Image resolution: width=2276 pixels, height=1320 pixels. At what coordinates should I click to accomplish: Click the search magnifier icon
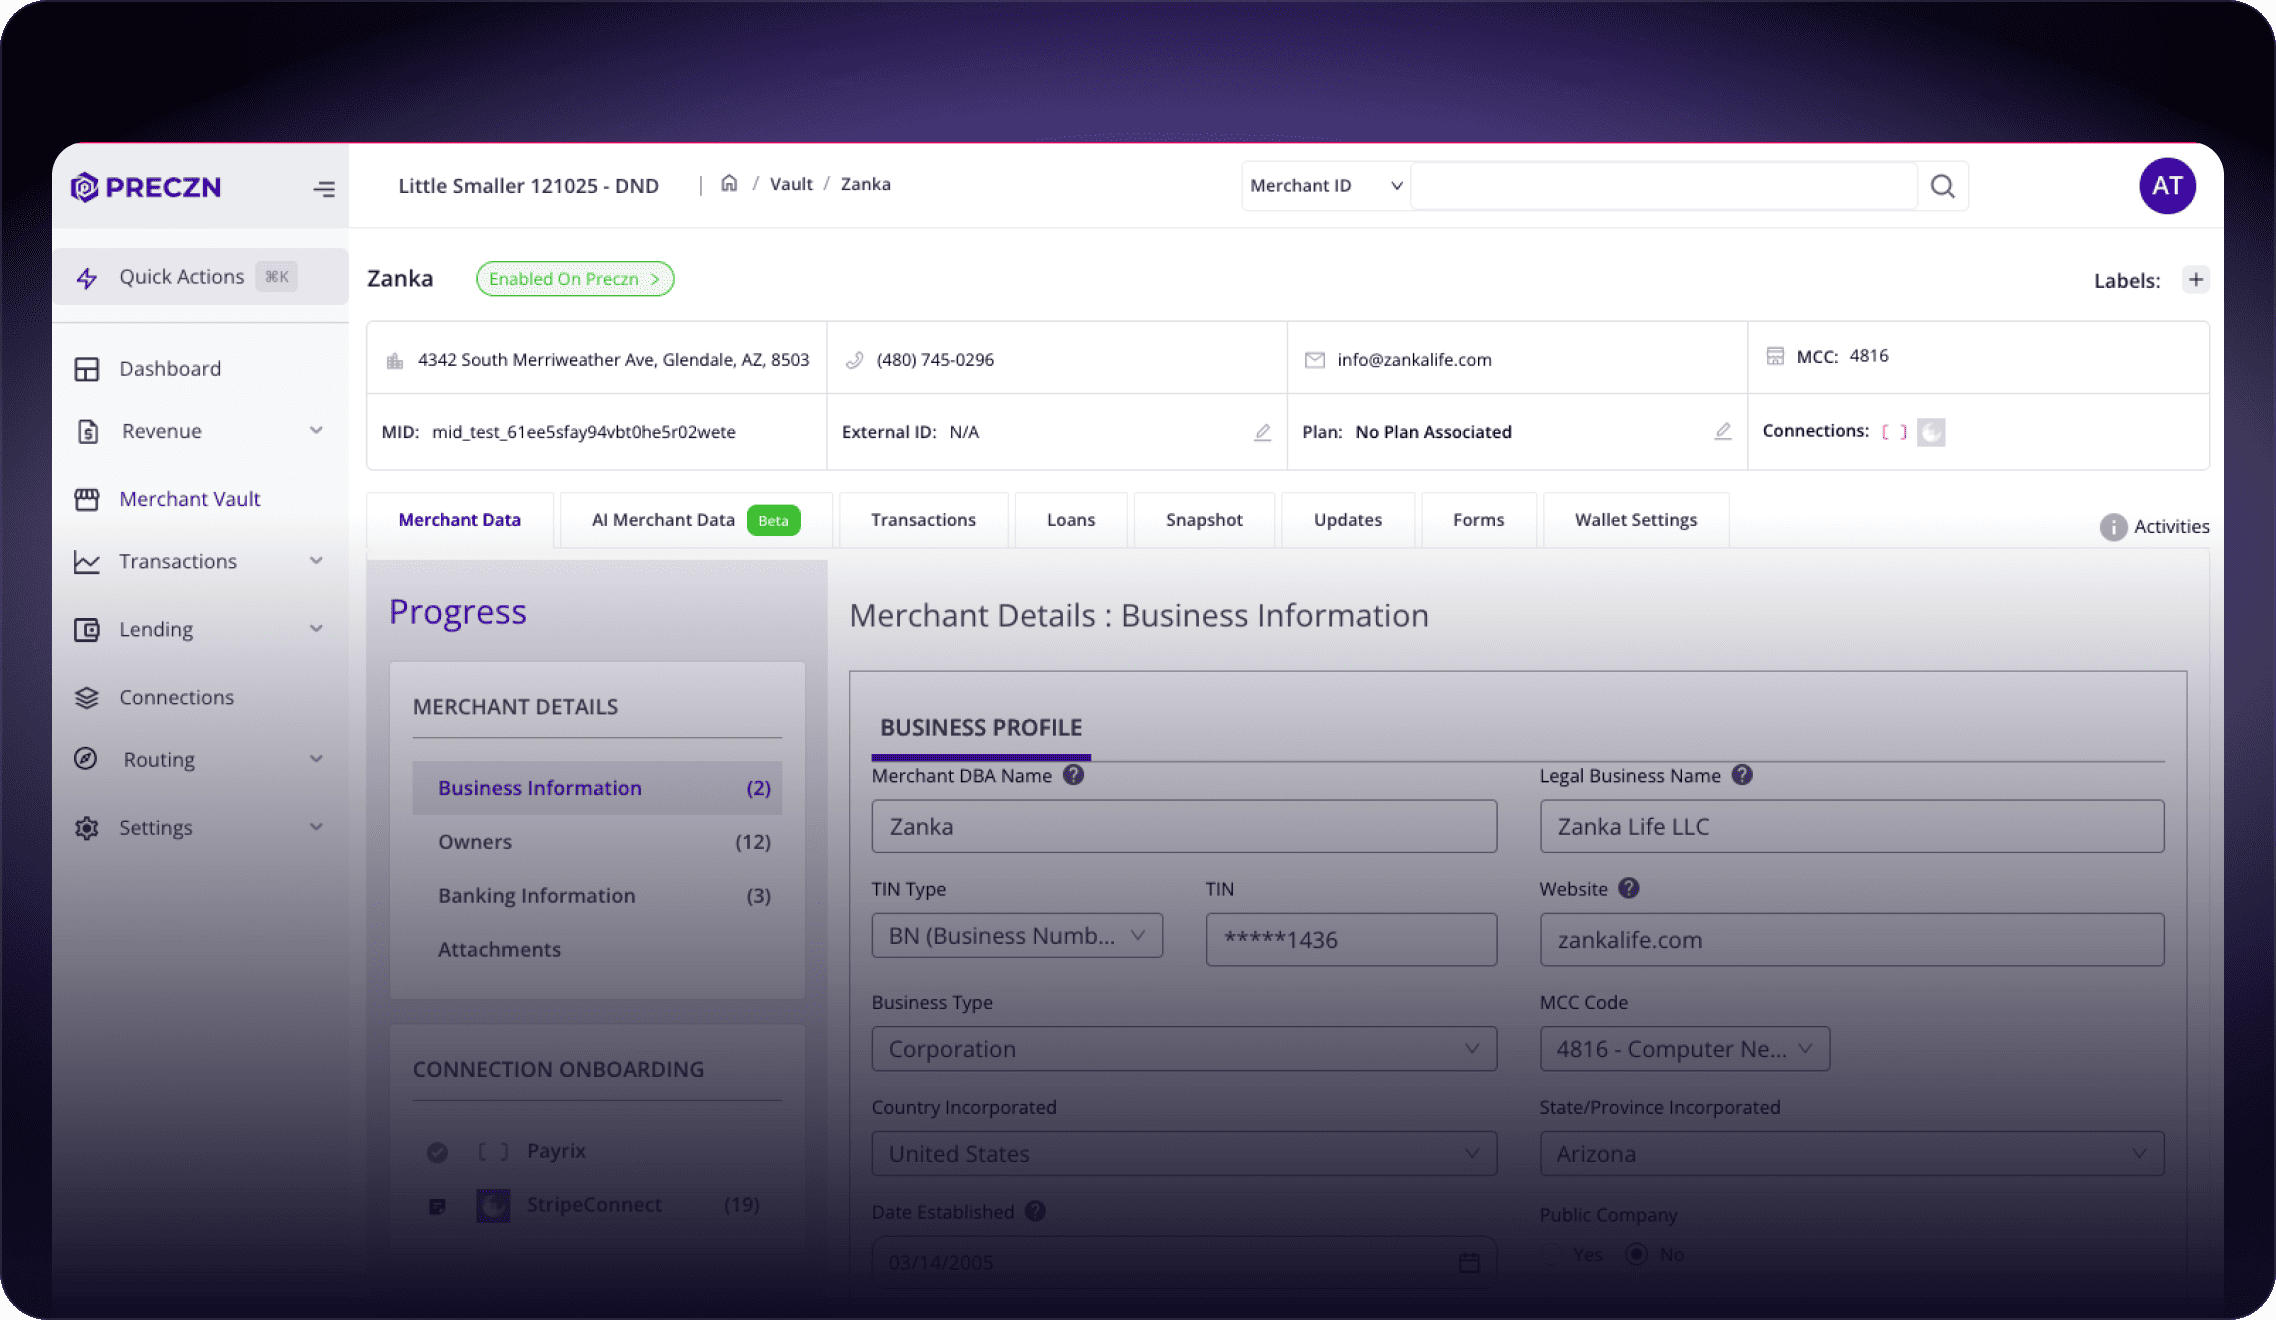tap(1942, 186)
